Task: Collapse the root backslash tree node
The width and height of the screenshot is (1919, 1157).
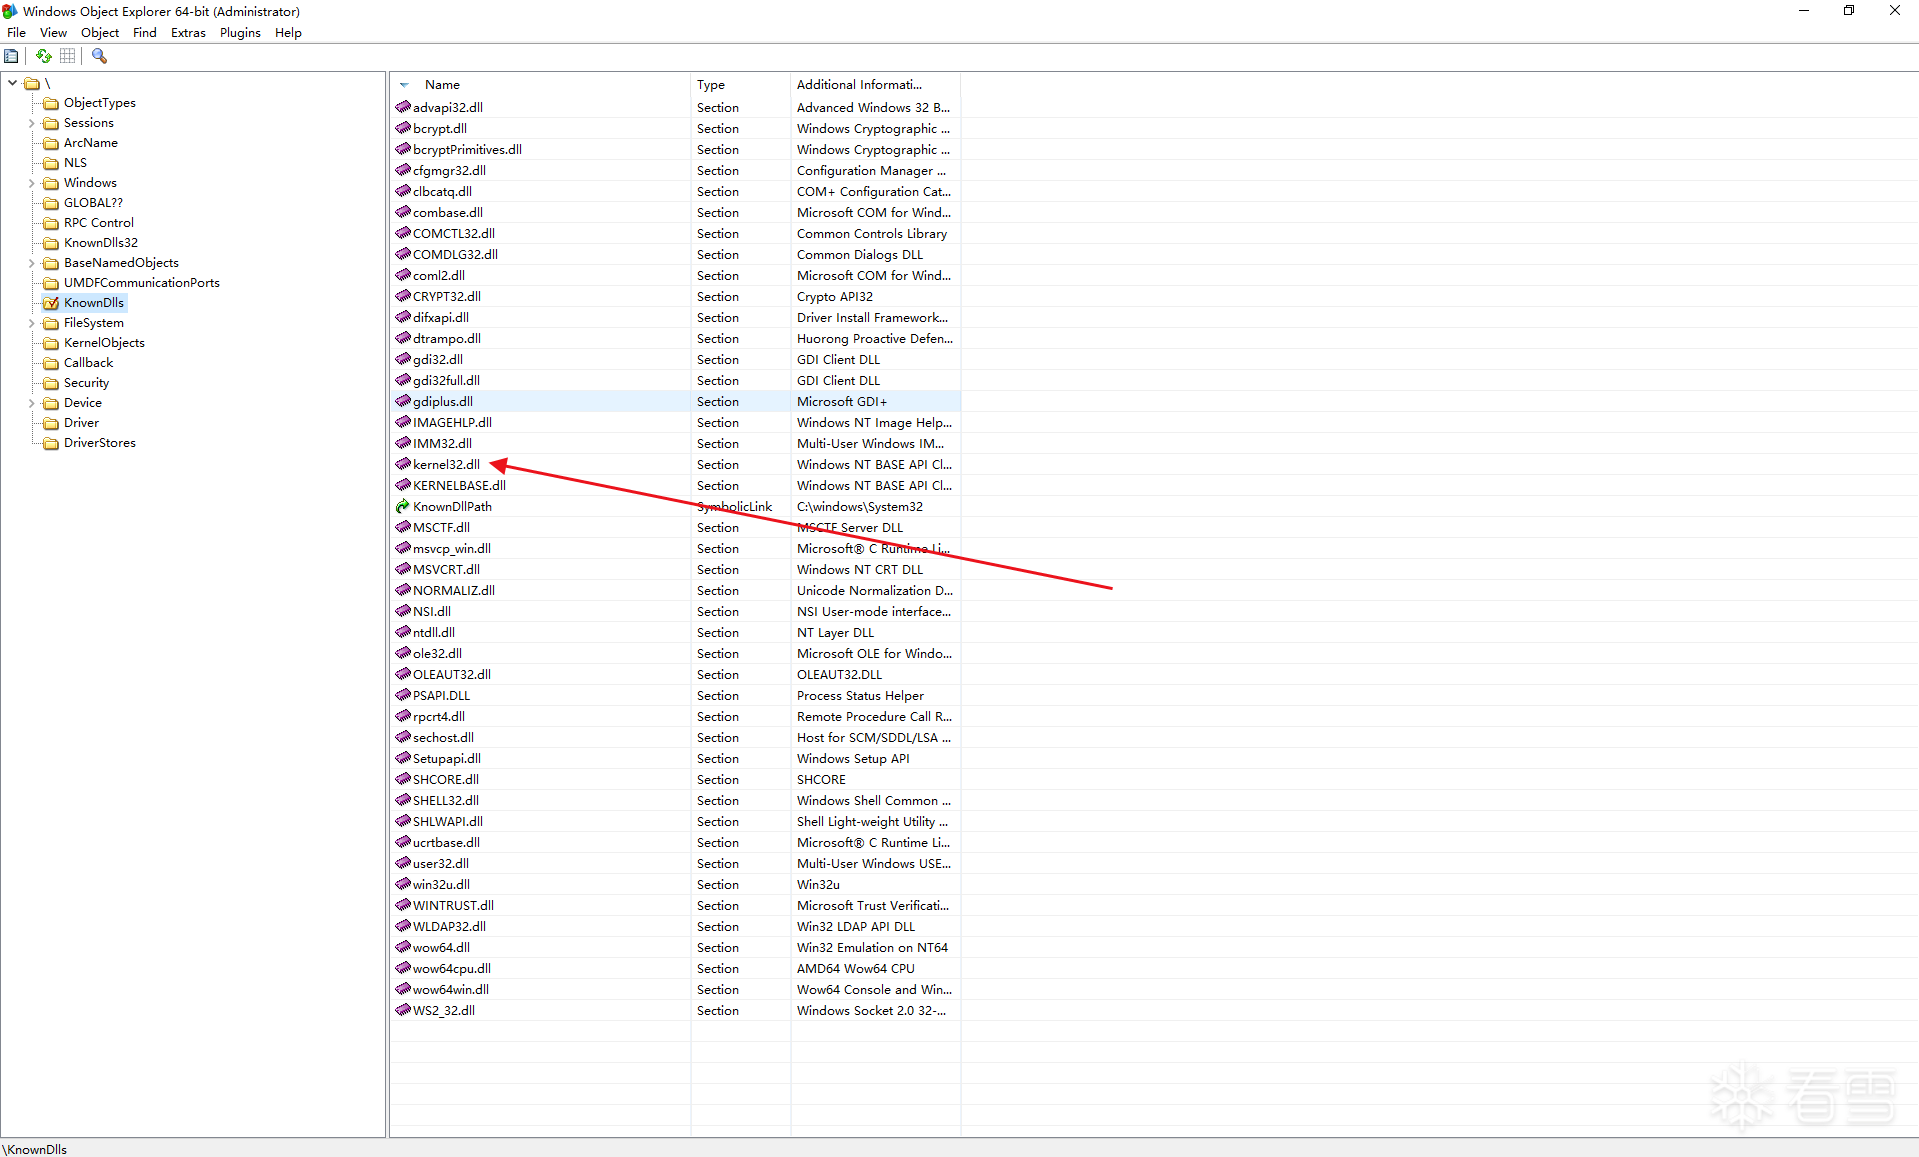Action: pos(12,83)
